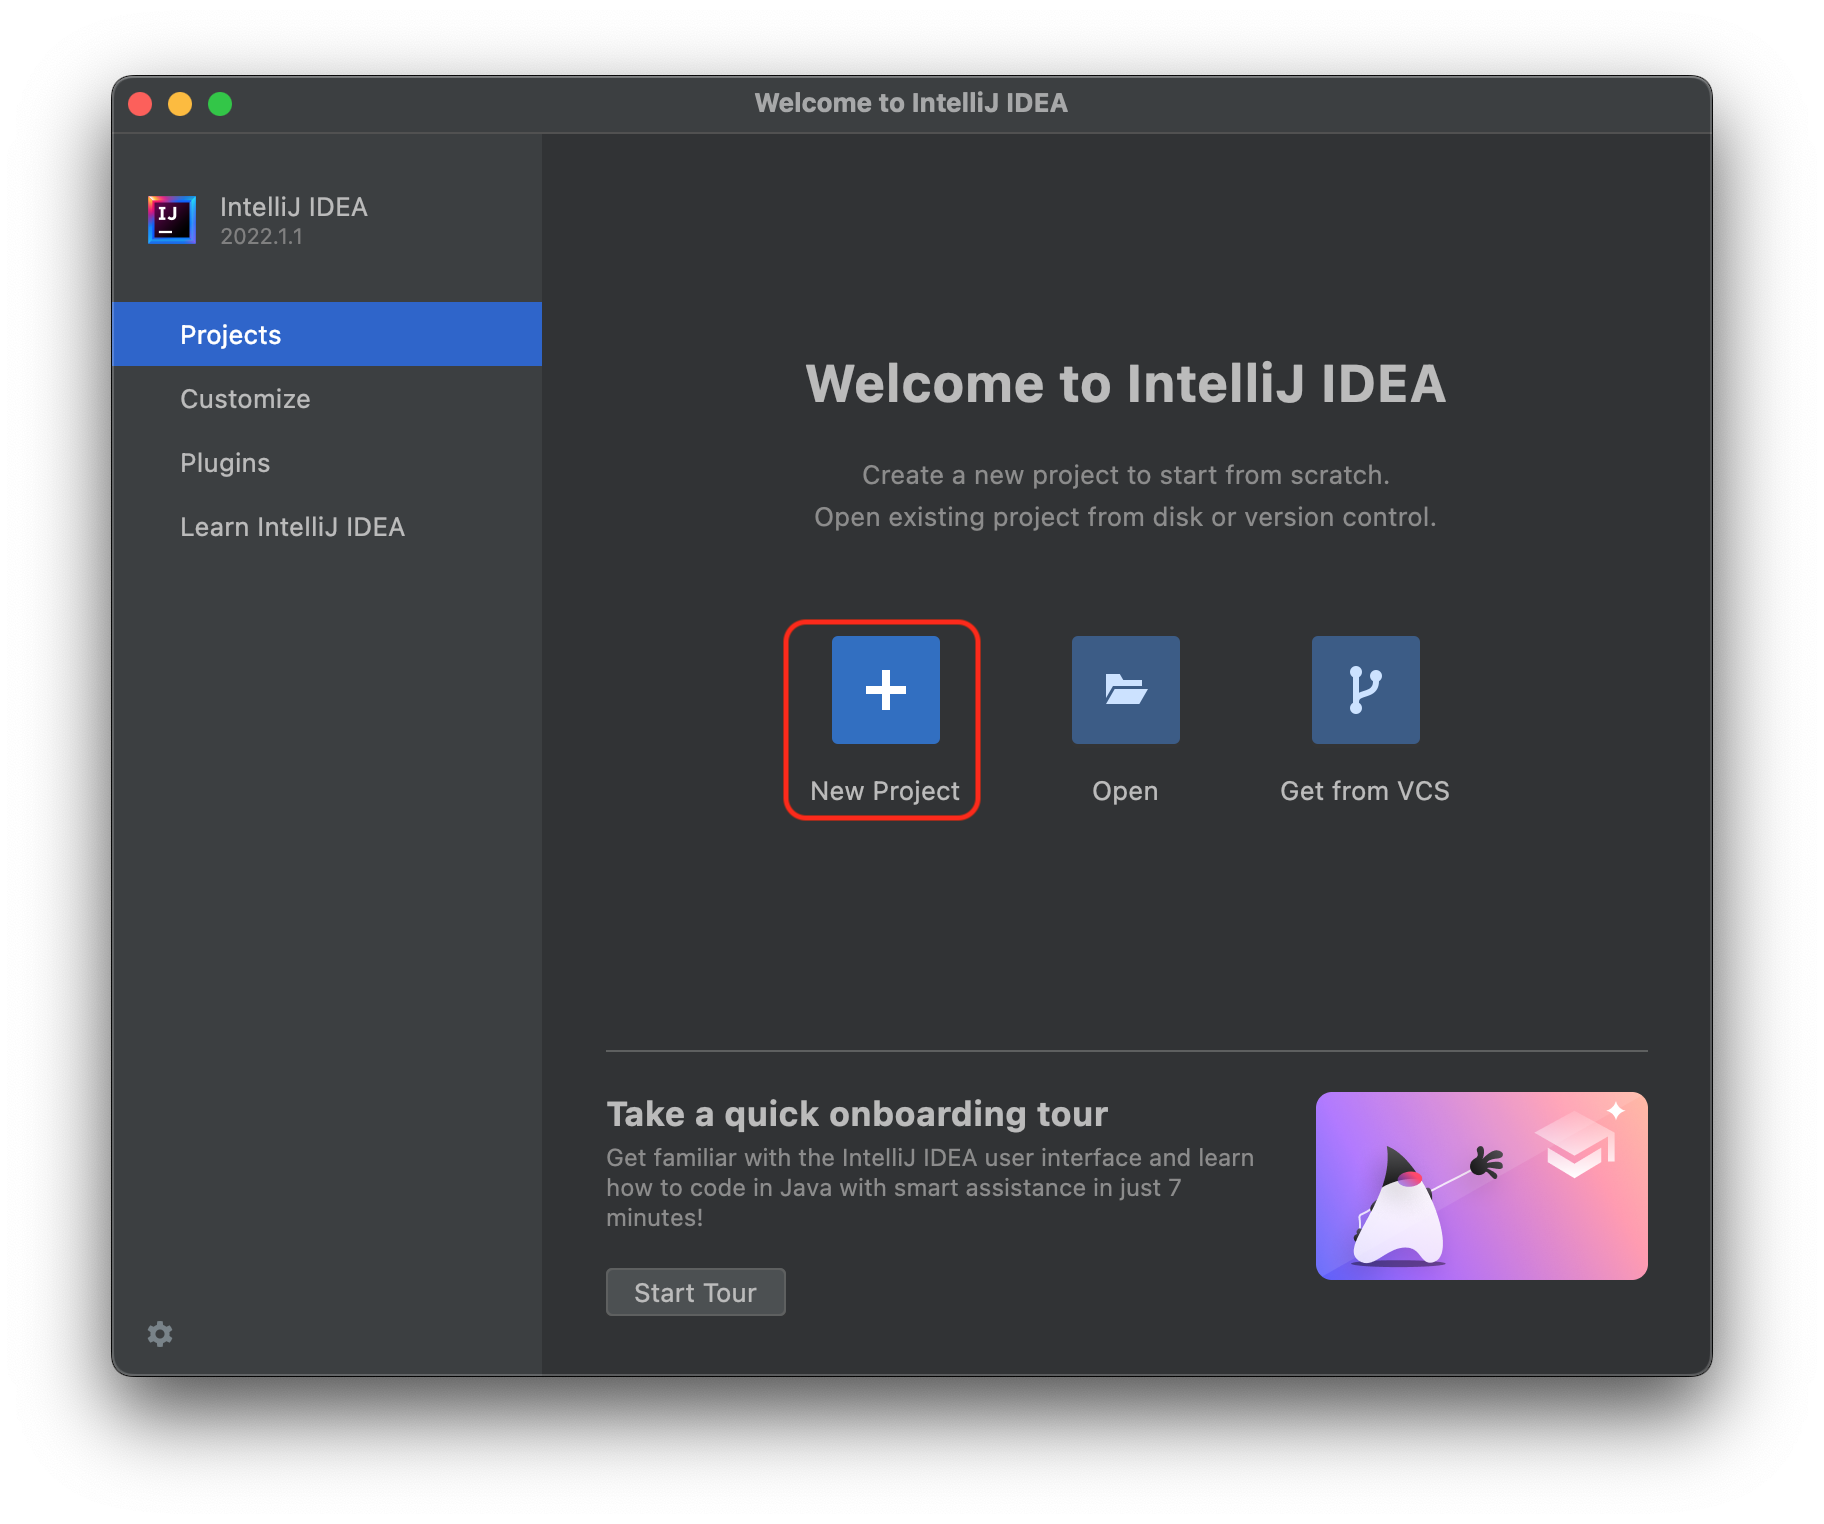Select the Projects tab in sidebar
Image resolution: width=1824 pixels, height=1524 pixels.
coord(327,334)
